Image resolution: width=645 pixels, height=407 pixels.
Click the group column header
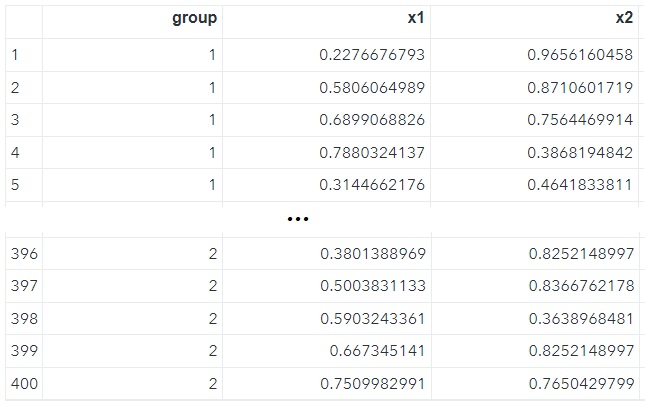click(x=194, y=18)
